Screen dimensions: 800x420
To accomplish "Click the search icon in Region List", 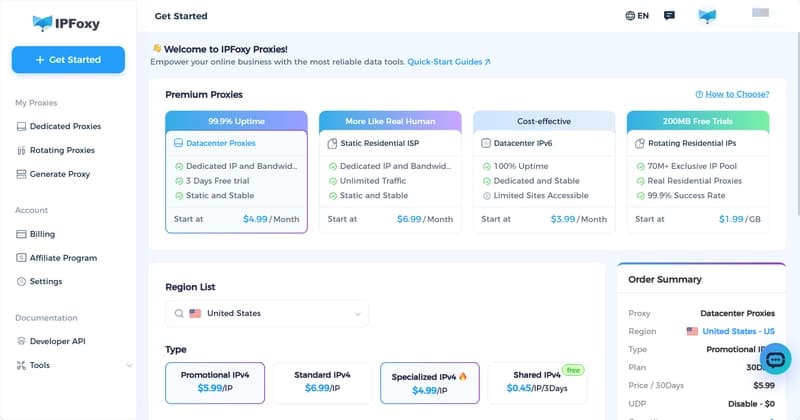I will click(179, 313).
